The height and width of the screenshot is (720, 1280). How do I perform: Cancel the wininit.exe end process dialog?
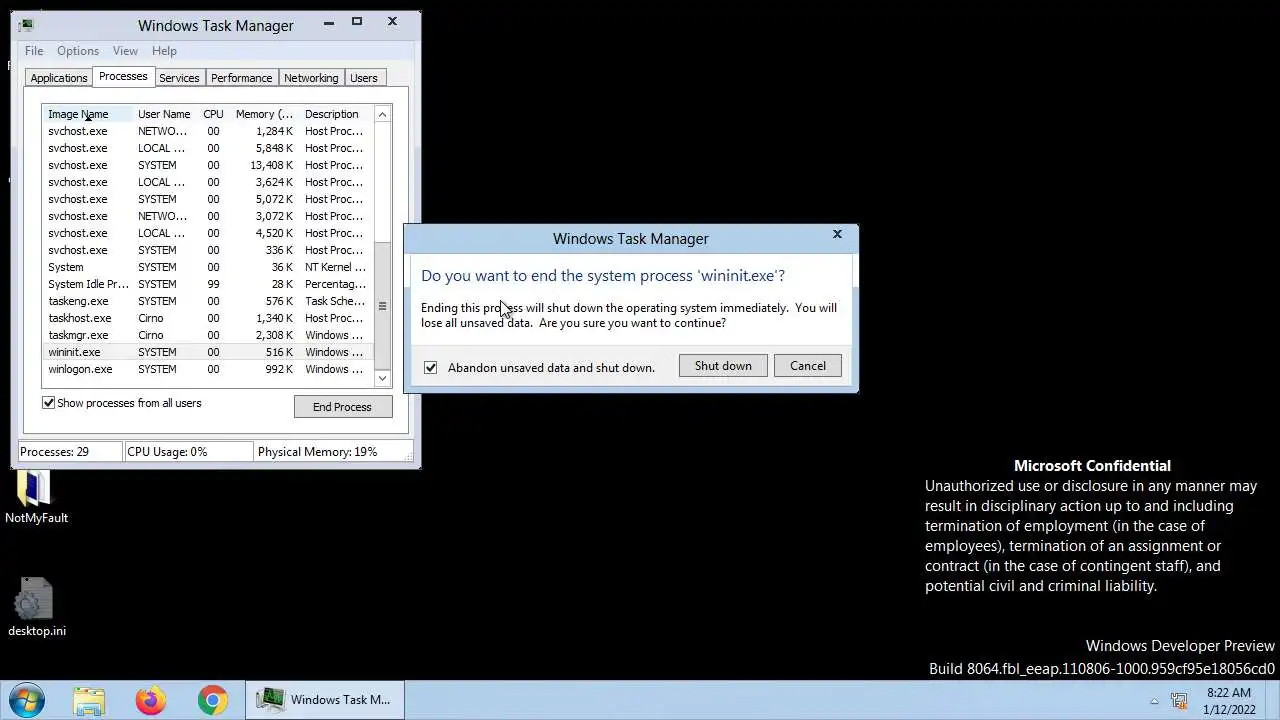tap(808, 366)
